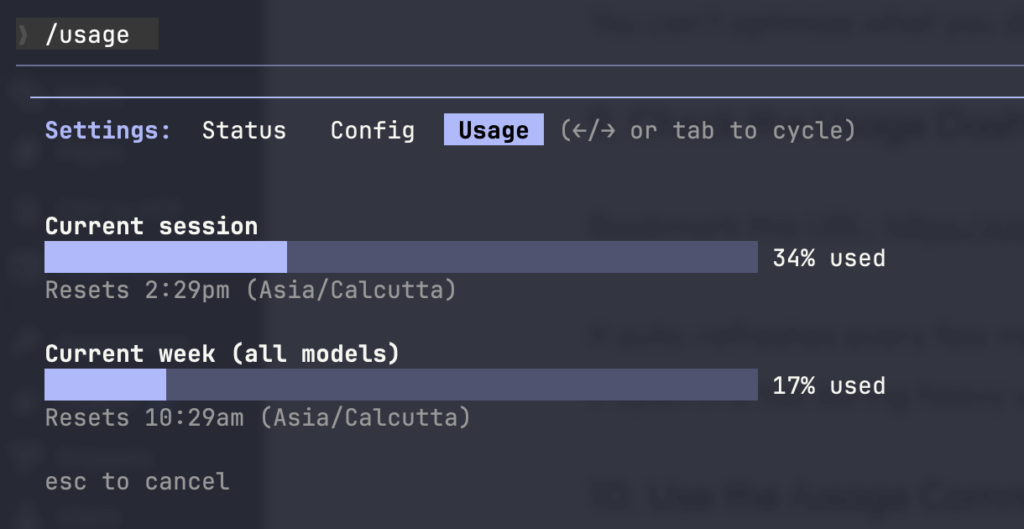This screenshot has height=529, width=1024.
Task: Click the "34% used" label
Action: pos(828,258)
